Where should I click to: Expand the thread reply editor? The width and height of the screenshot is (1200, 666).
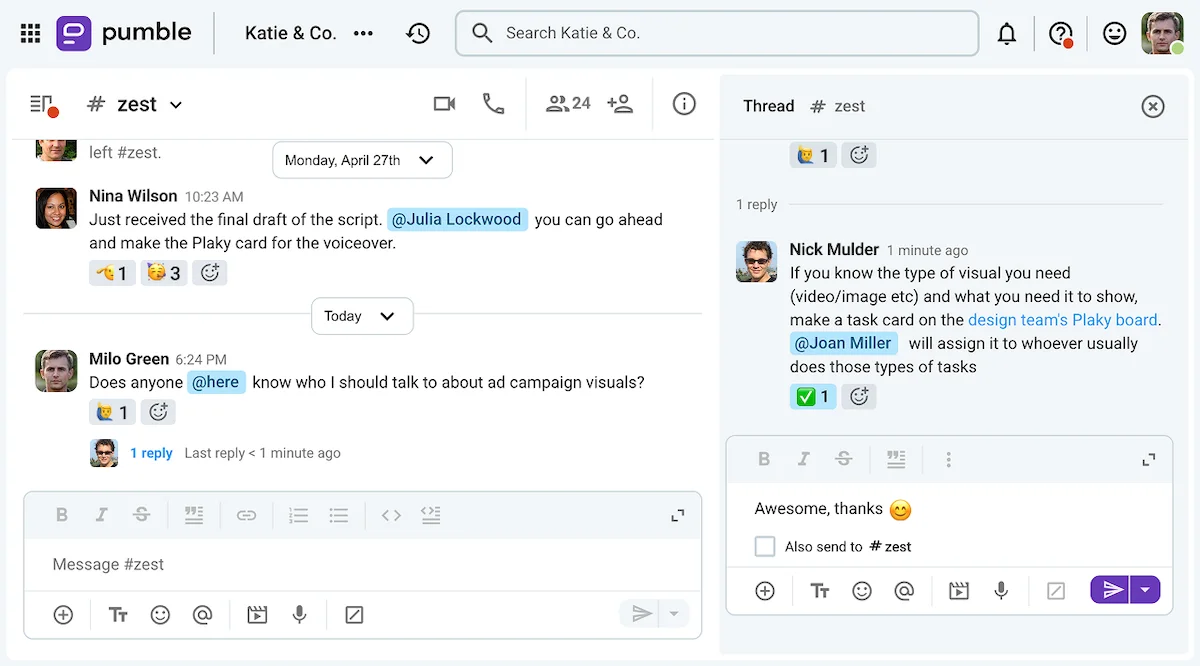point(1148,460)
